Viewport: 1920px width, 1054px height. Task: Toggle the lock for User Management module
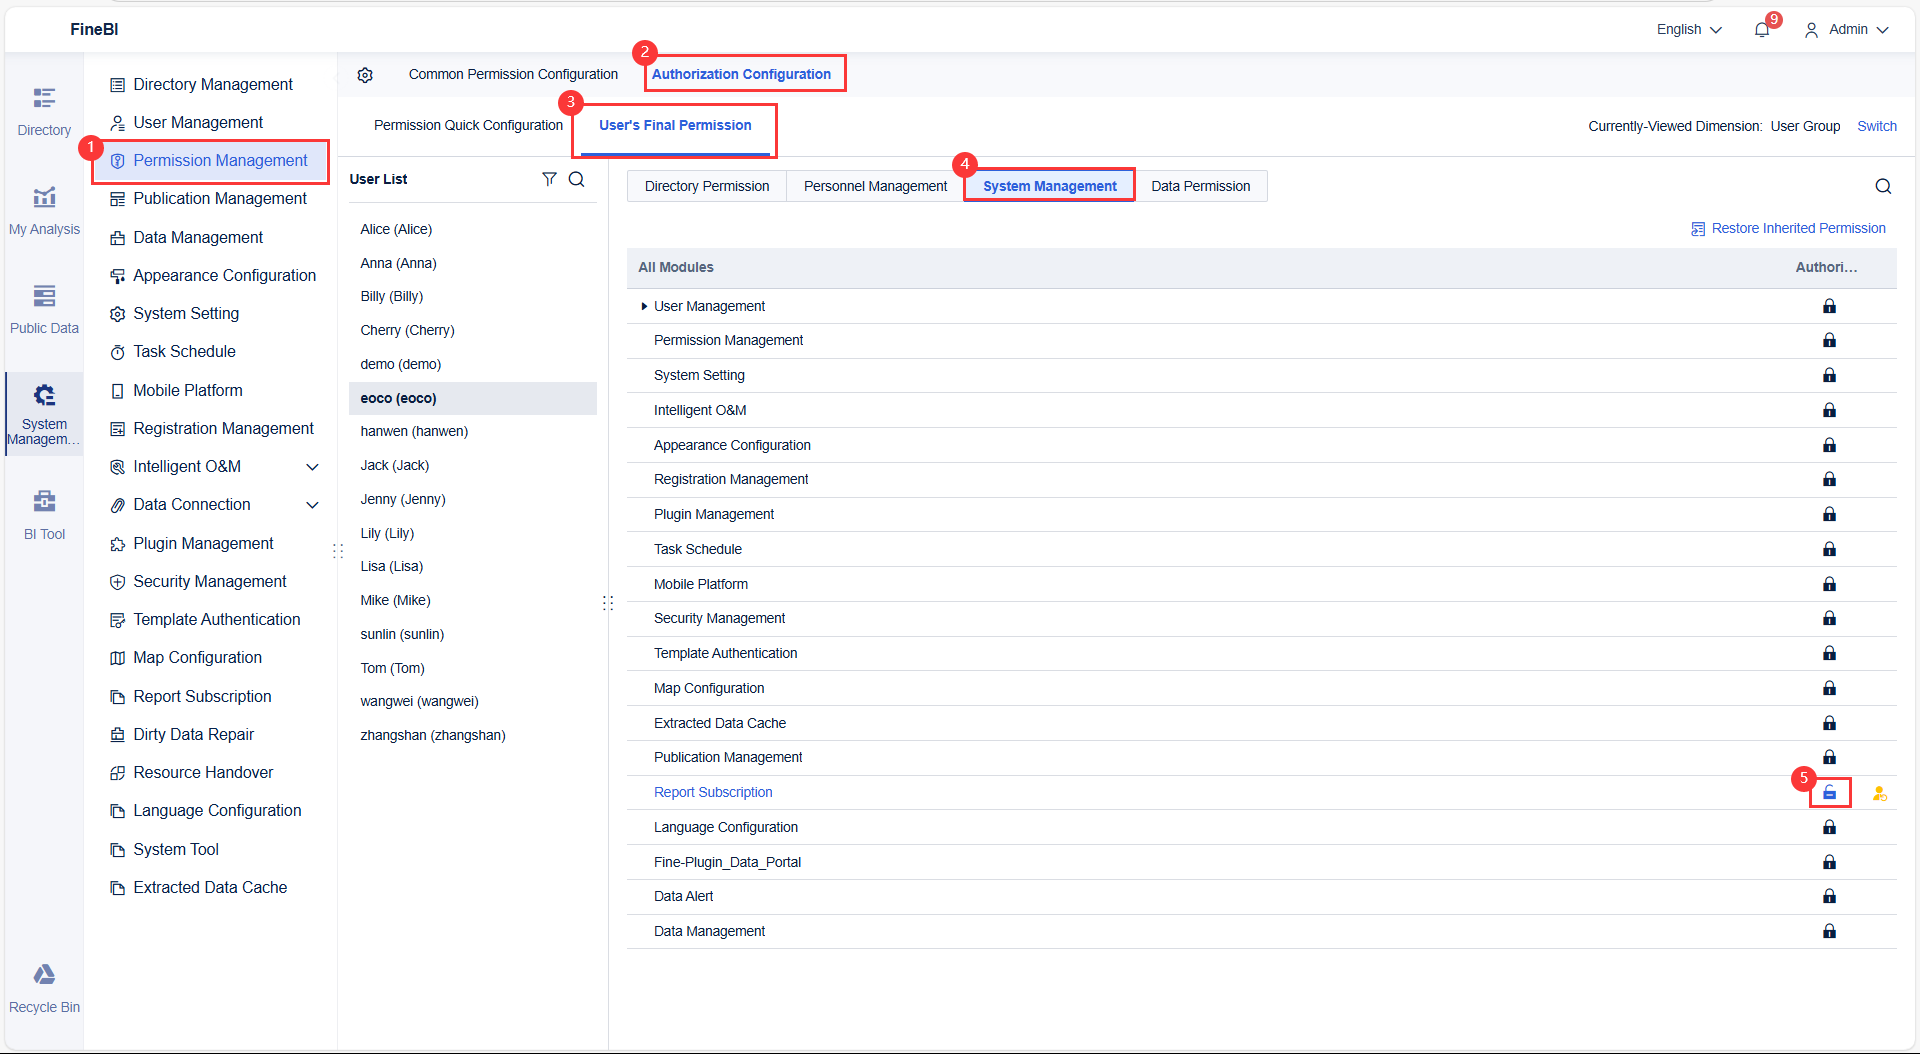click(x=1829, y=306)
